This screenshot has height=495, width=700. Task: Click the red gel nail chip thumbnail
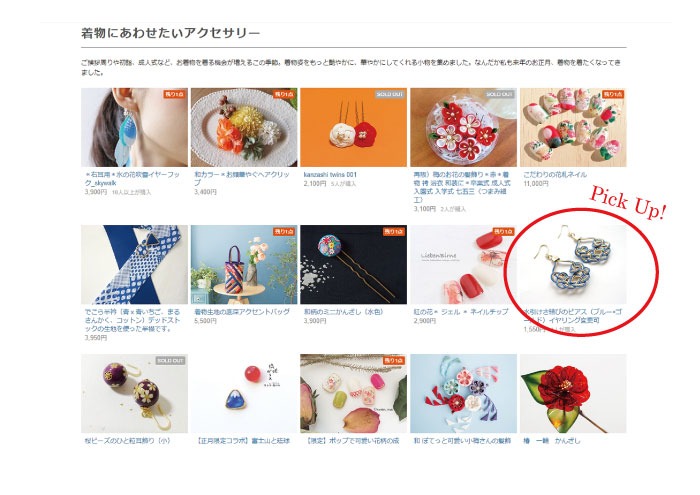coord(463,265)
